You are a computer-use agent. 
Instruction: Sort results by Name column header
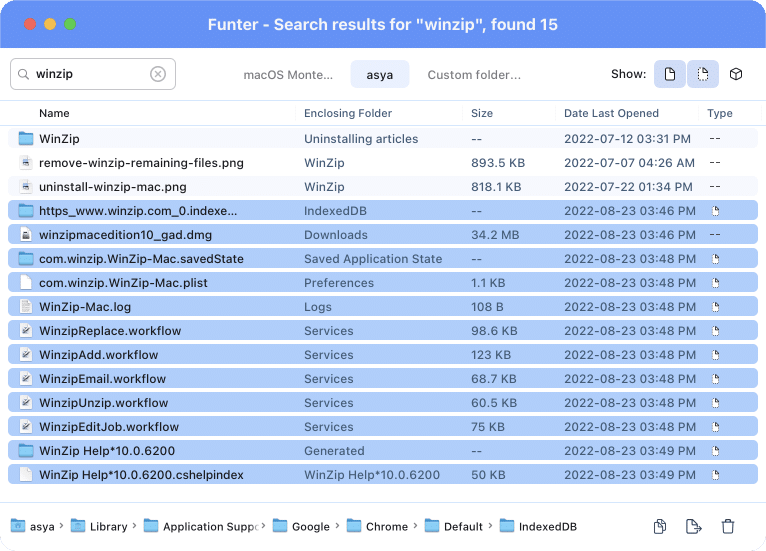click(55, 113)
